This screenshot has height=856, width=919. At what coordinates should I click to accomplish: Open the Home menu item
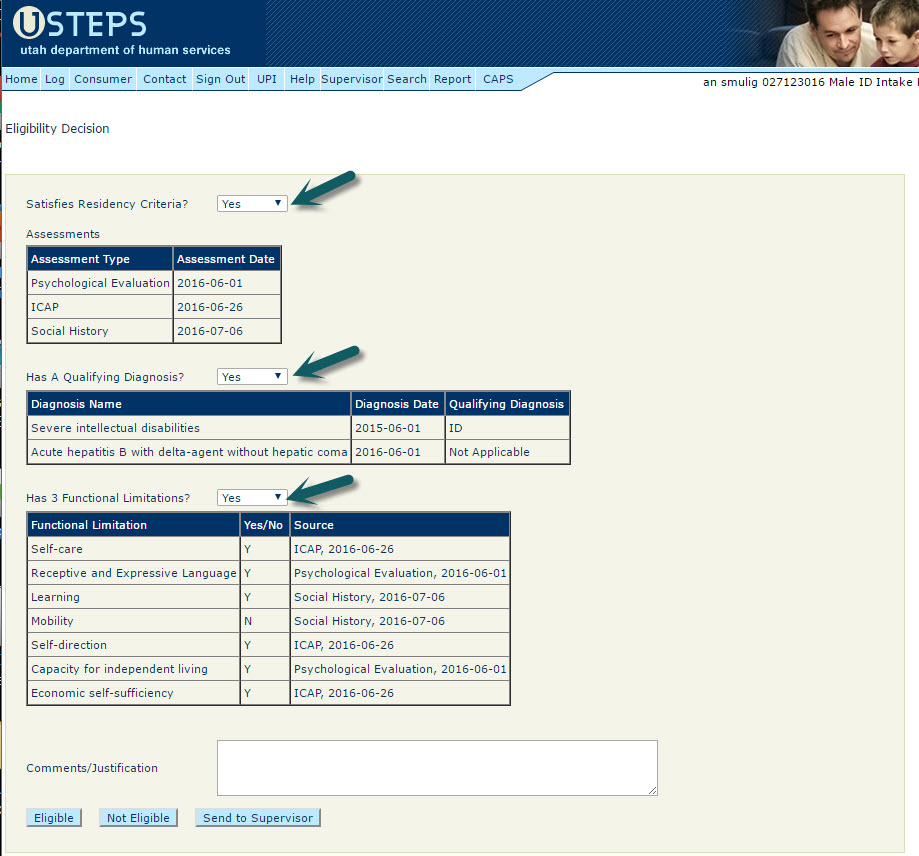click(21, 80)
